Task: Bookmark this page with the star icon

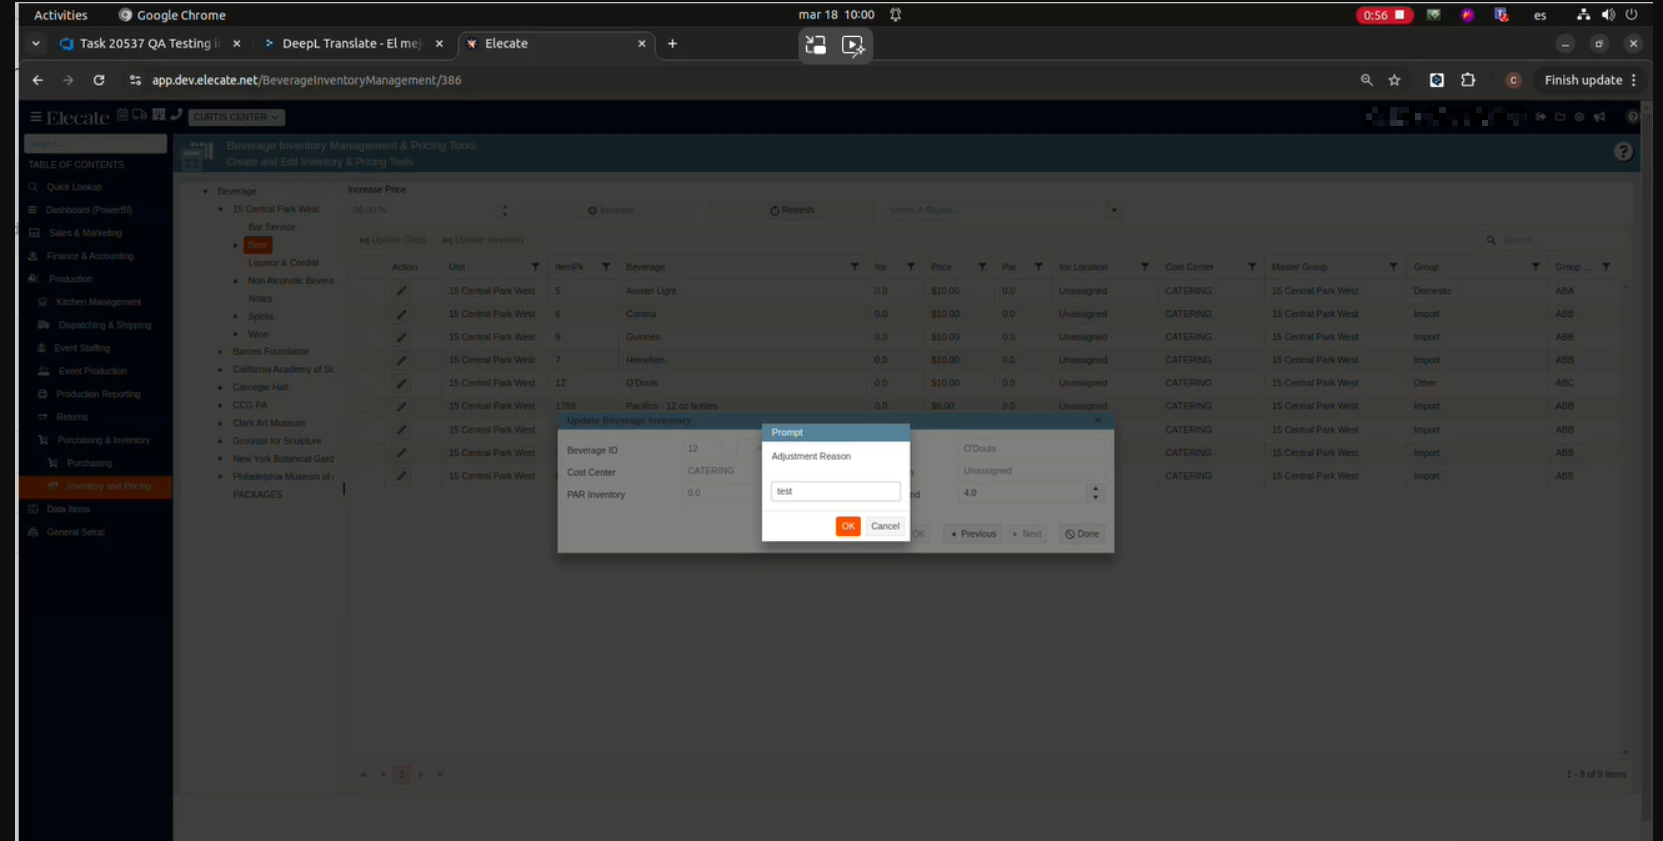Action: tap(1394, 80)
